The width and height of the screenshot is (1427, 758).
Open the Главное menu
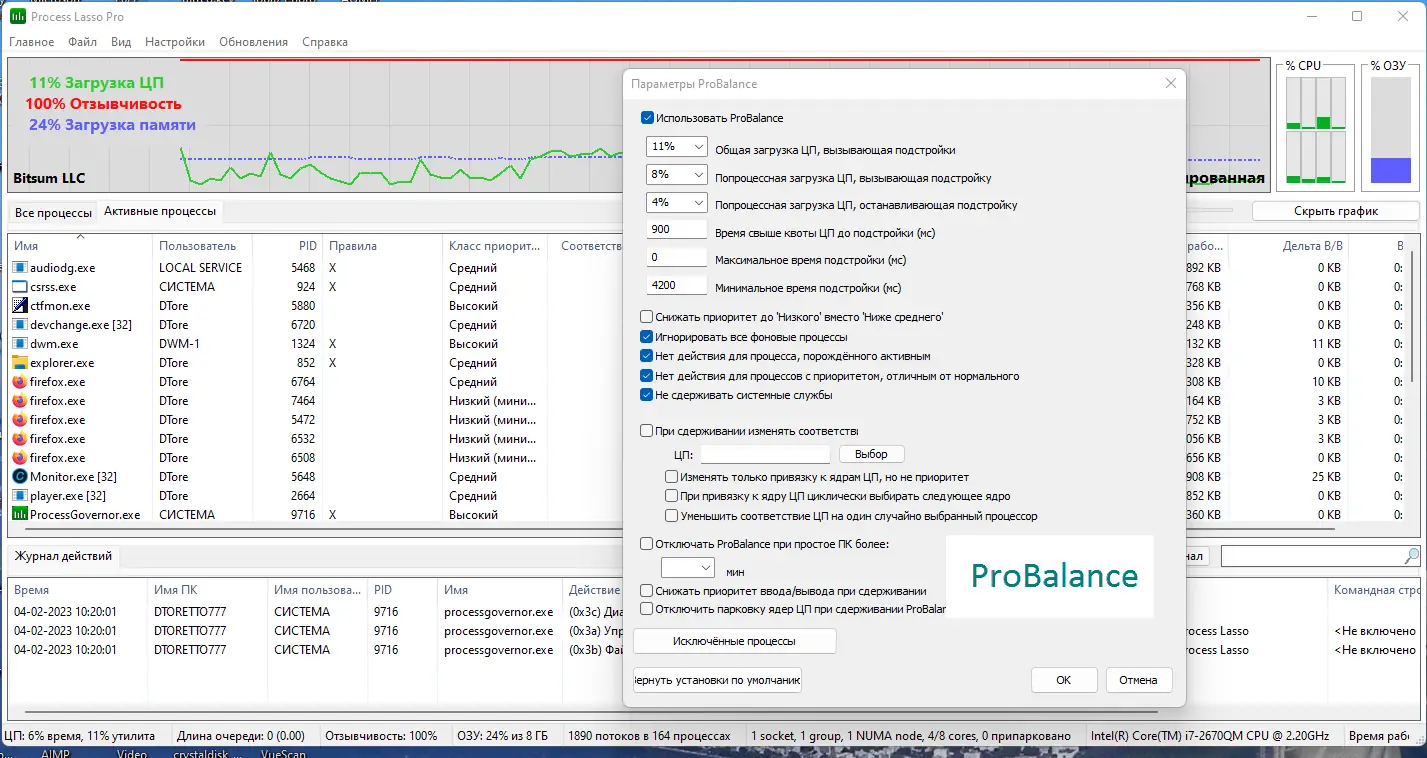click(32, 42)
